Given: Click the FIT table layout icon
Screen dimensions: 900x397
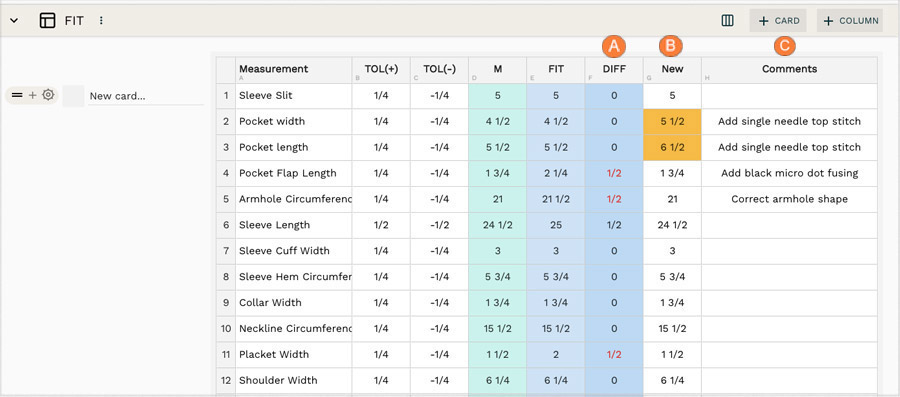Looking at the screenshot, I should coord(47,21).
